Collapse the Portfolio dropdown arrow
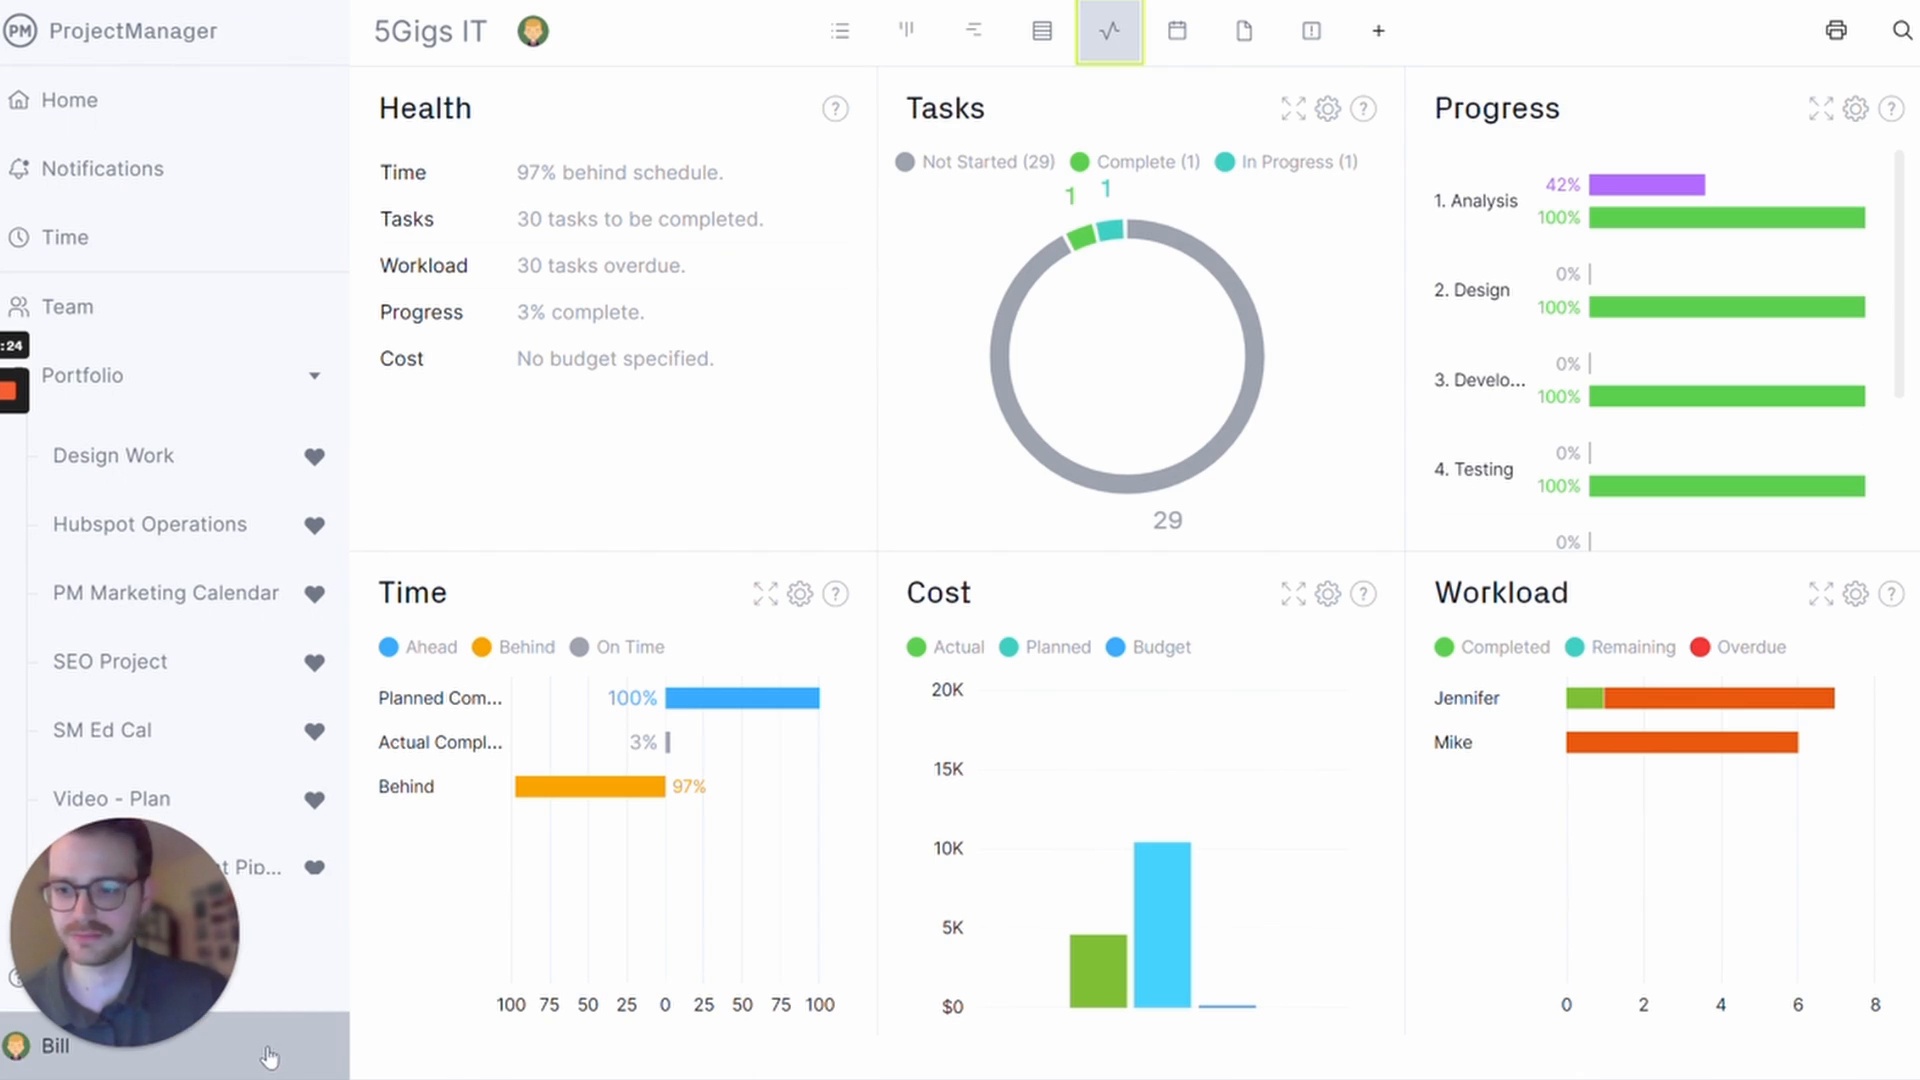 [314, 376]
